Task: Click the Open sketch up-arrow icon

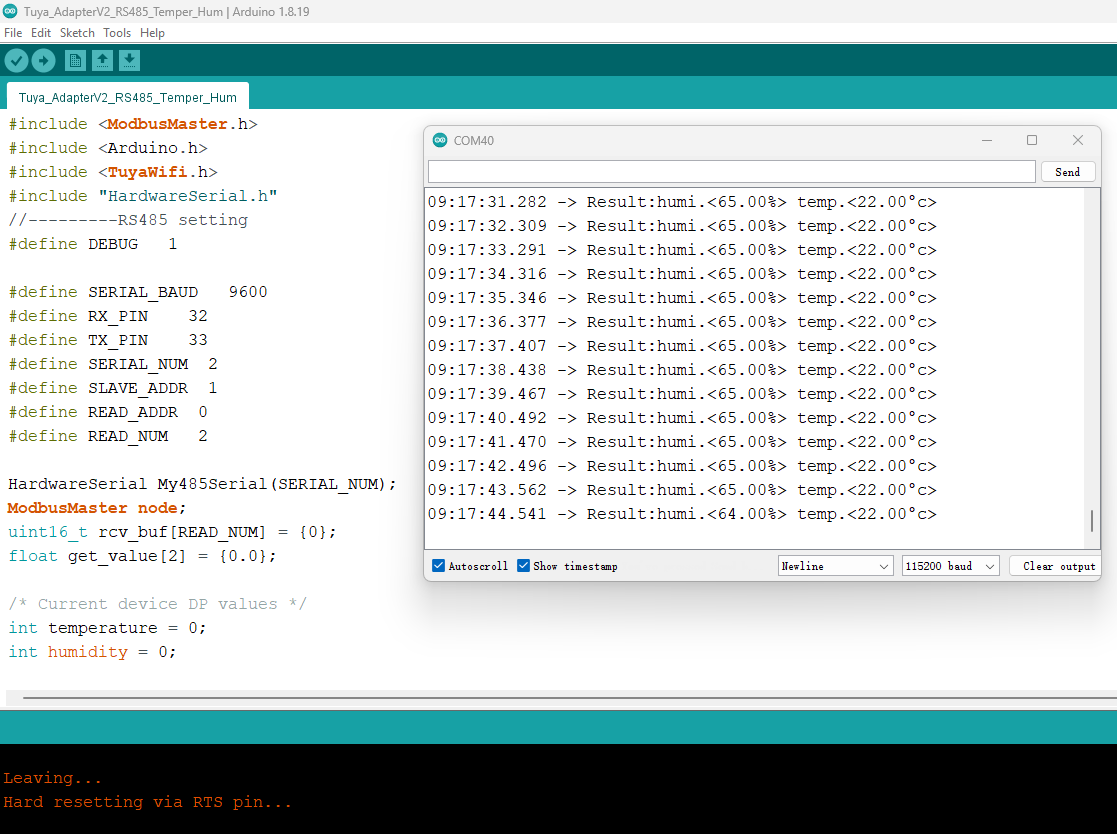Action: 102,61
